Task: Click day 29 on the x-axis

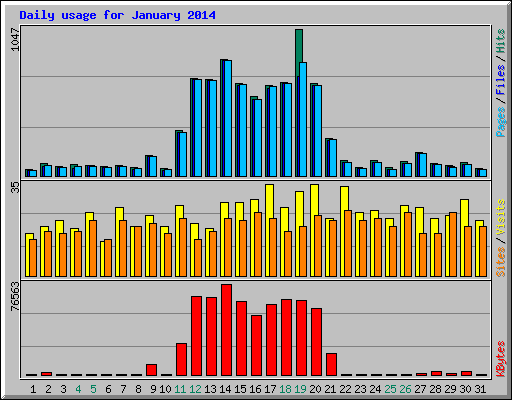Action: pos(450,389)
